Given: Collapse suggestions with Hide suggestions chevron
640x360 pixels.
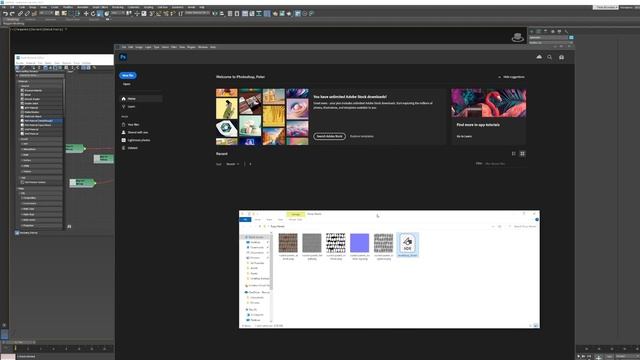Looking at the screenshot, I should coord(500,77).
